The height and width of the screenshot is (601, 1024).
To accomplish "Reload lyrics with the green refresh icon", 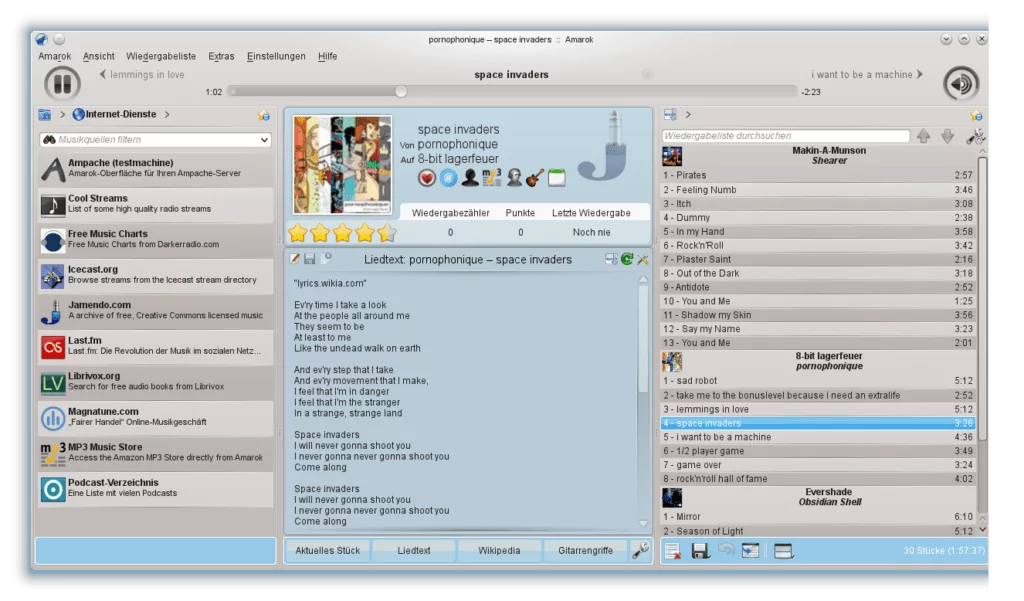I will tap(627, 259).
